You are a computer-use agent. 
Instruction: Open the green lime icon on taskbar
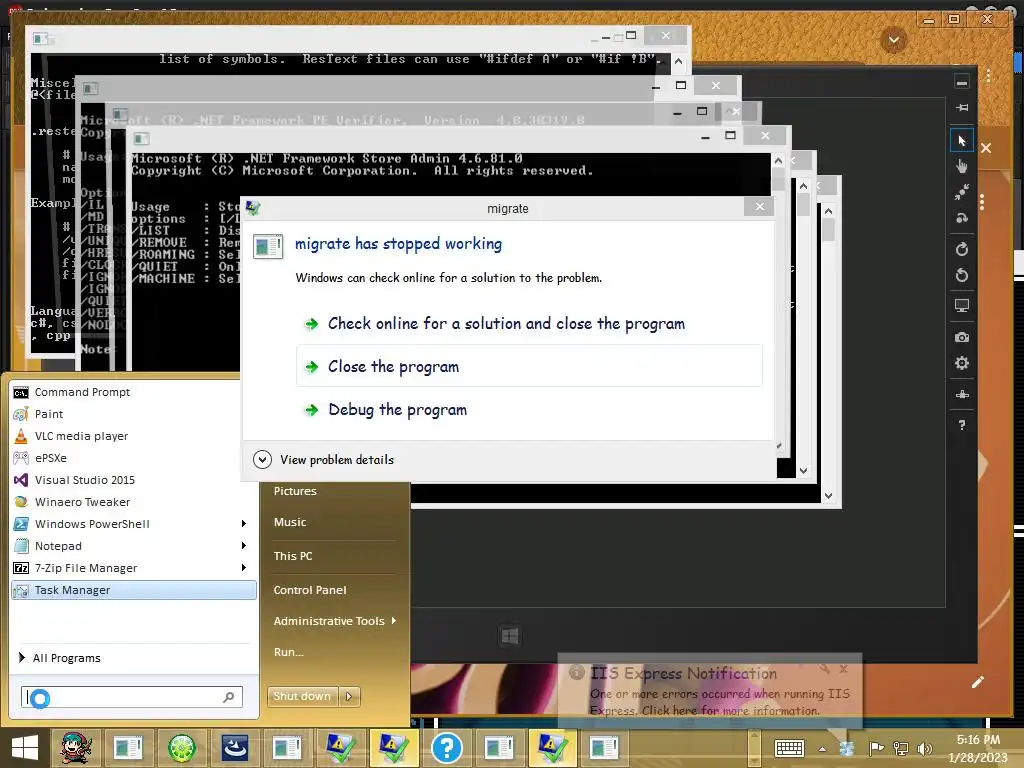(182, 748)
